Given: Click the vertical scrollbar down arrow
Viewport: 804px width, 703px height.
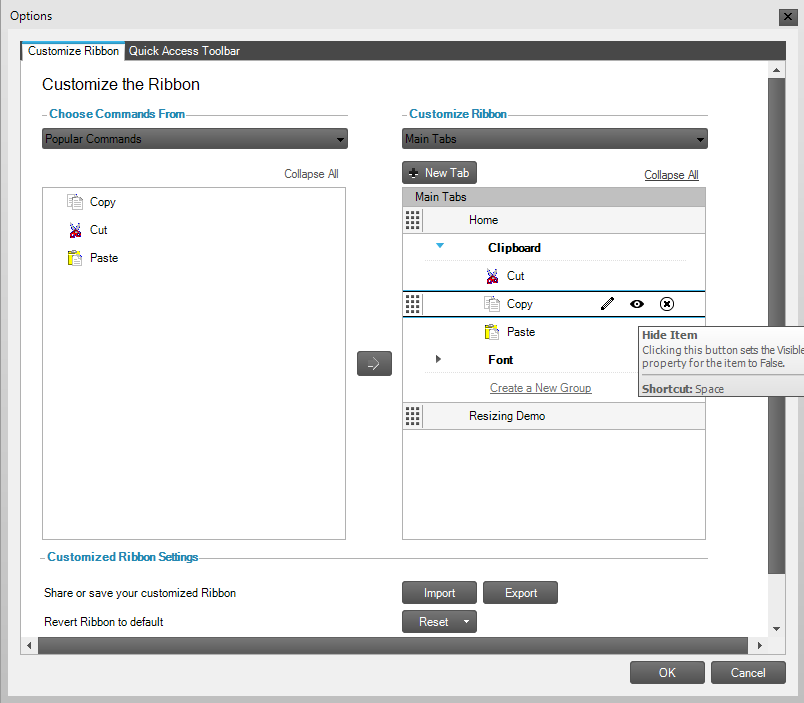Looking at the screenshot, I should (x=777, y=628).
